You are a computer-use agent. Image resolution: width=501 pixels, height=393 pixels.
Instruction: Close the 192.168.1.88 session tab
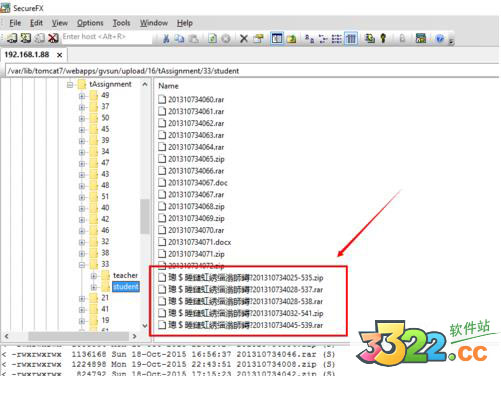(59, 55)
